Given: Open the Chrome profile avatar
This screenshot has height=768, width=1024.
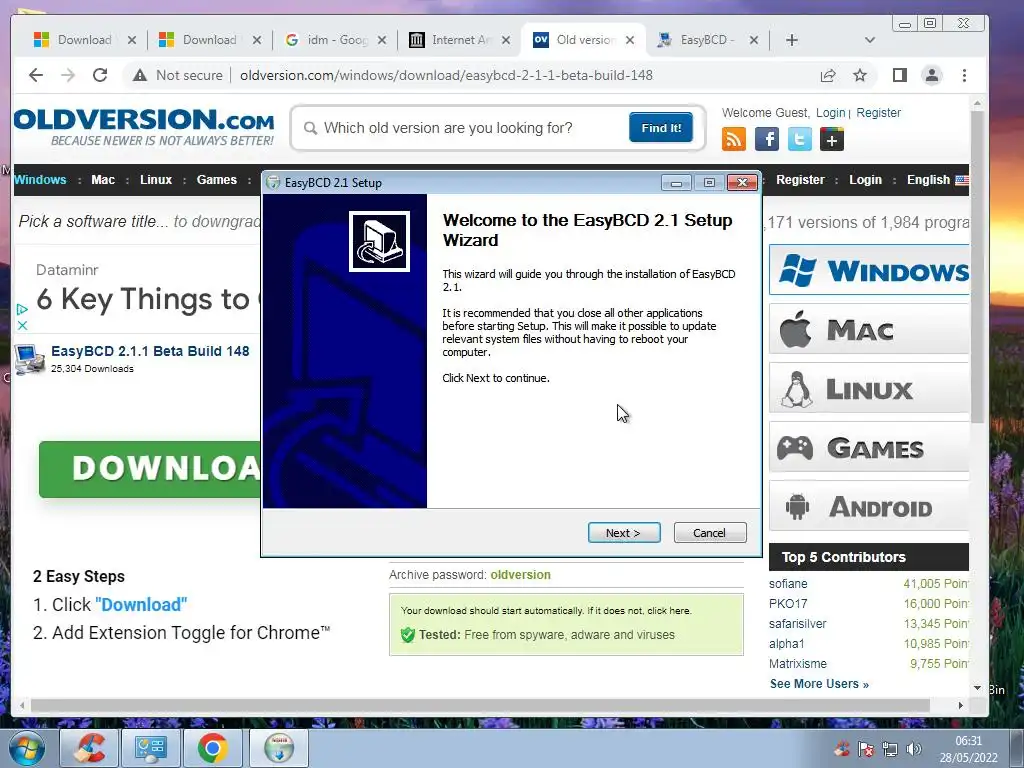Looking at the screenshot, I should [x=932, y=76].
